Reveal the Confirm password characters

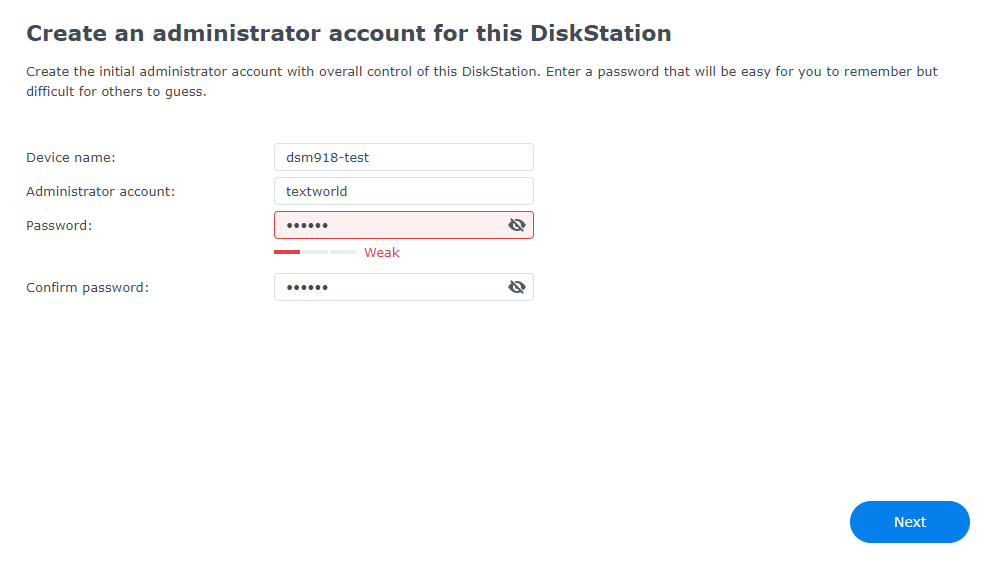[516, 287]
